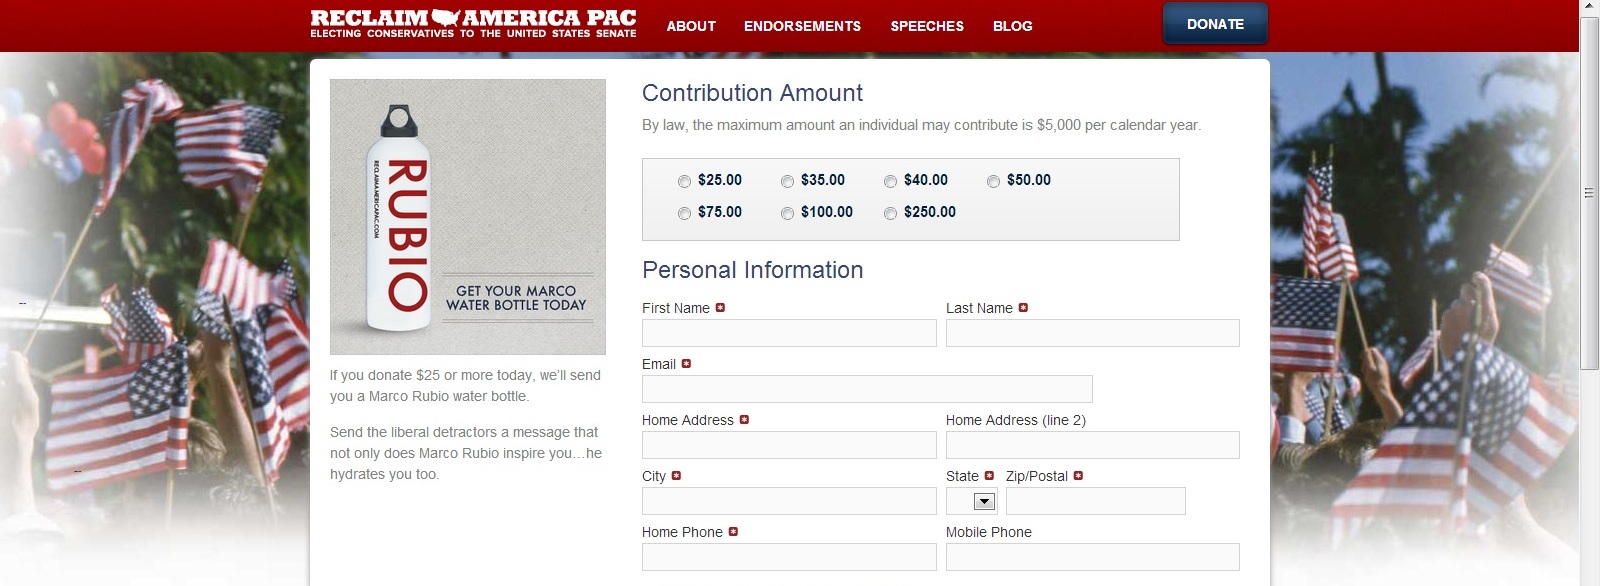
Task: Click the scrollbar up arrow
Action: point(1589,8)
